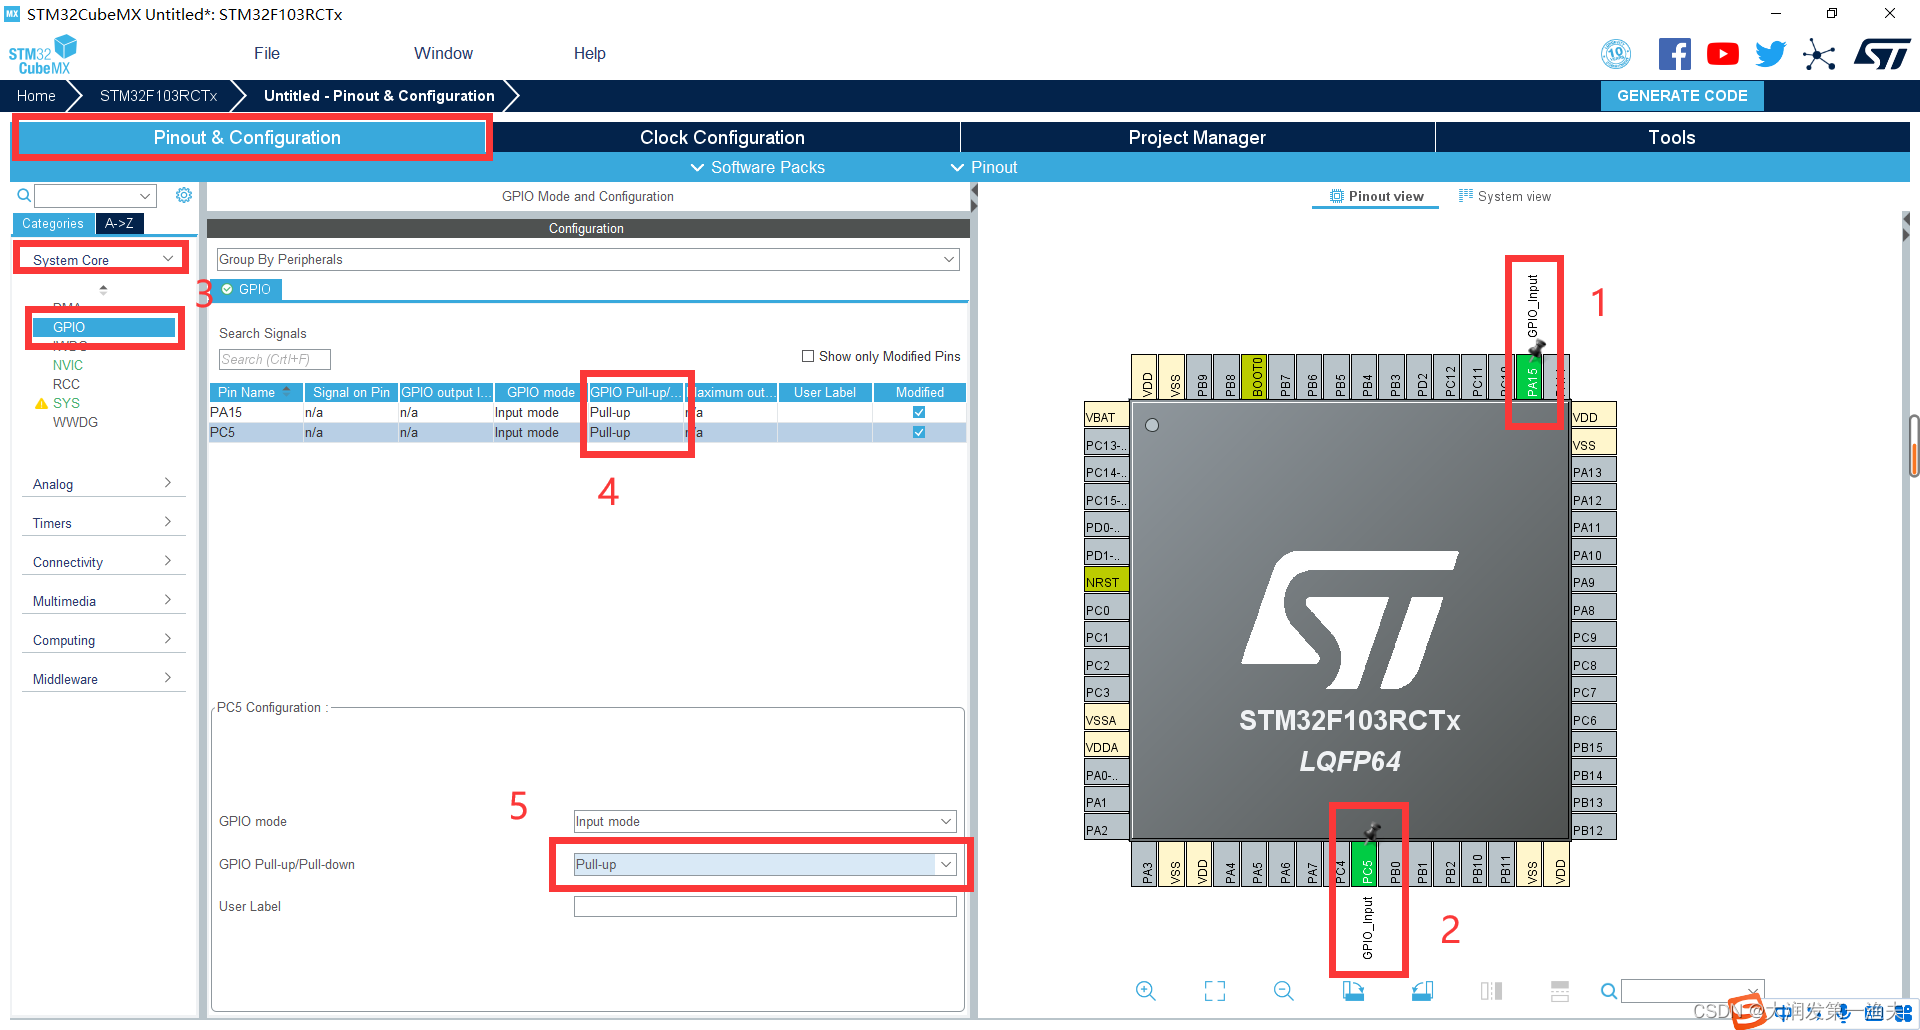Zoom in on the pinout chip view
Screen dimensions: 1920x1030
click(1146, 990)
